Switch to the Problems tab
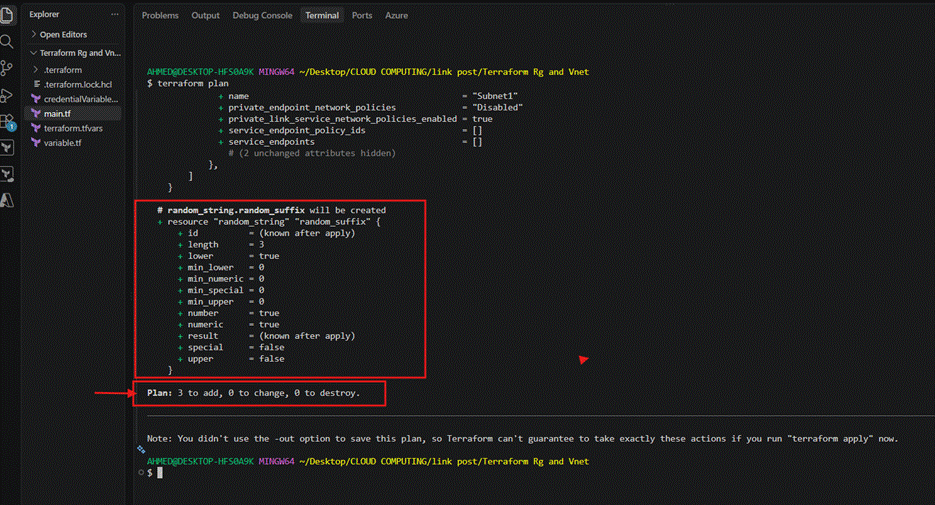This screenshot has width=935, height=505. pos(160,16)
